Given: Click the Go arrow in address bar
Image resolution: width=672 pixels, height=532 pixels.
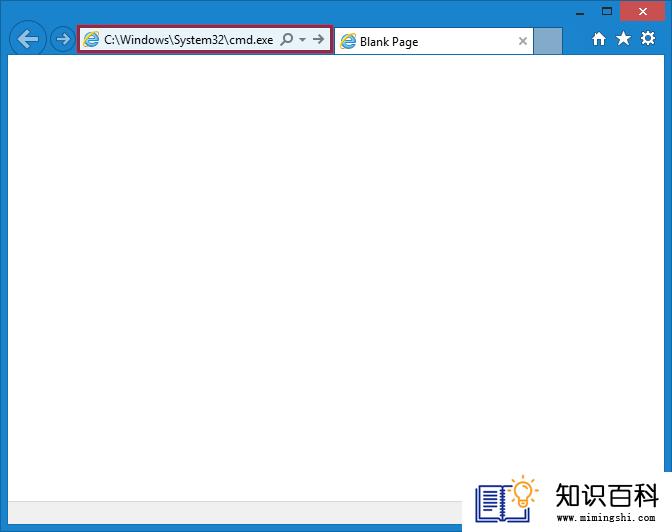Looking at the screenshot, I should (318, 39).
